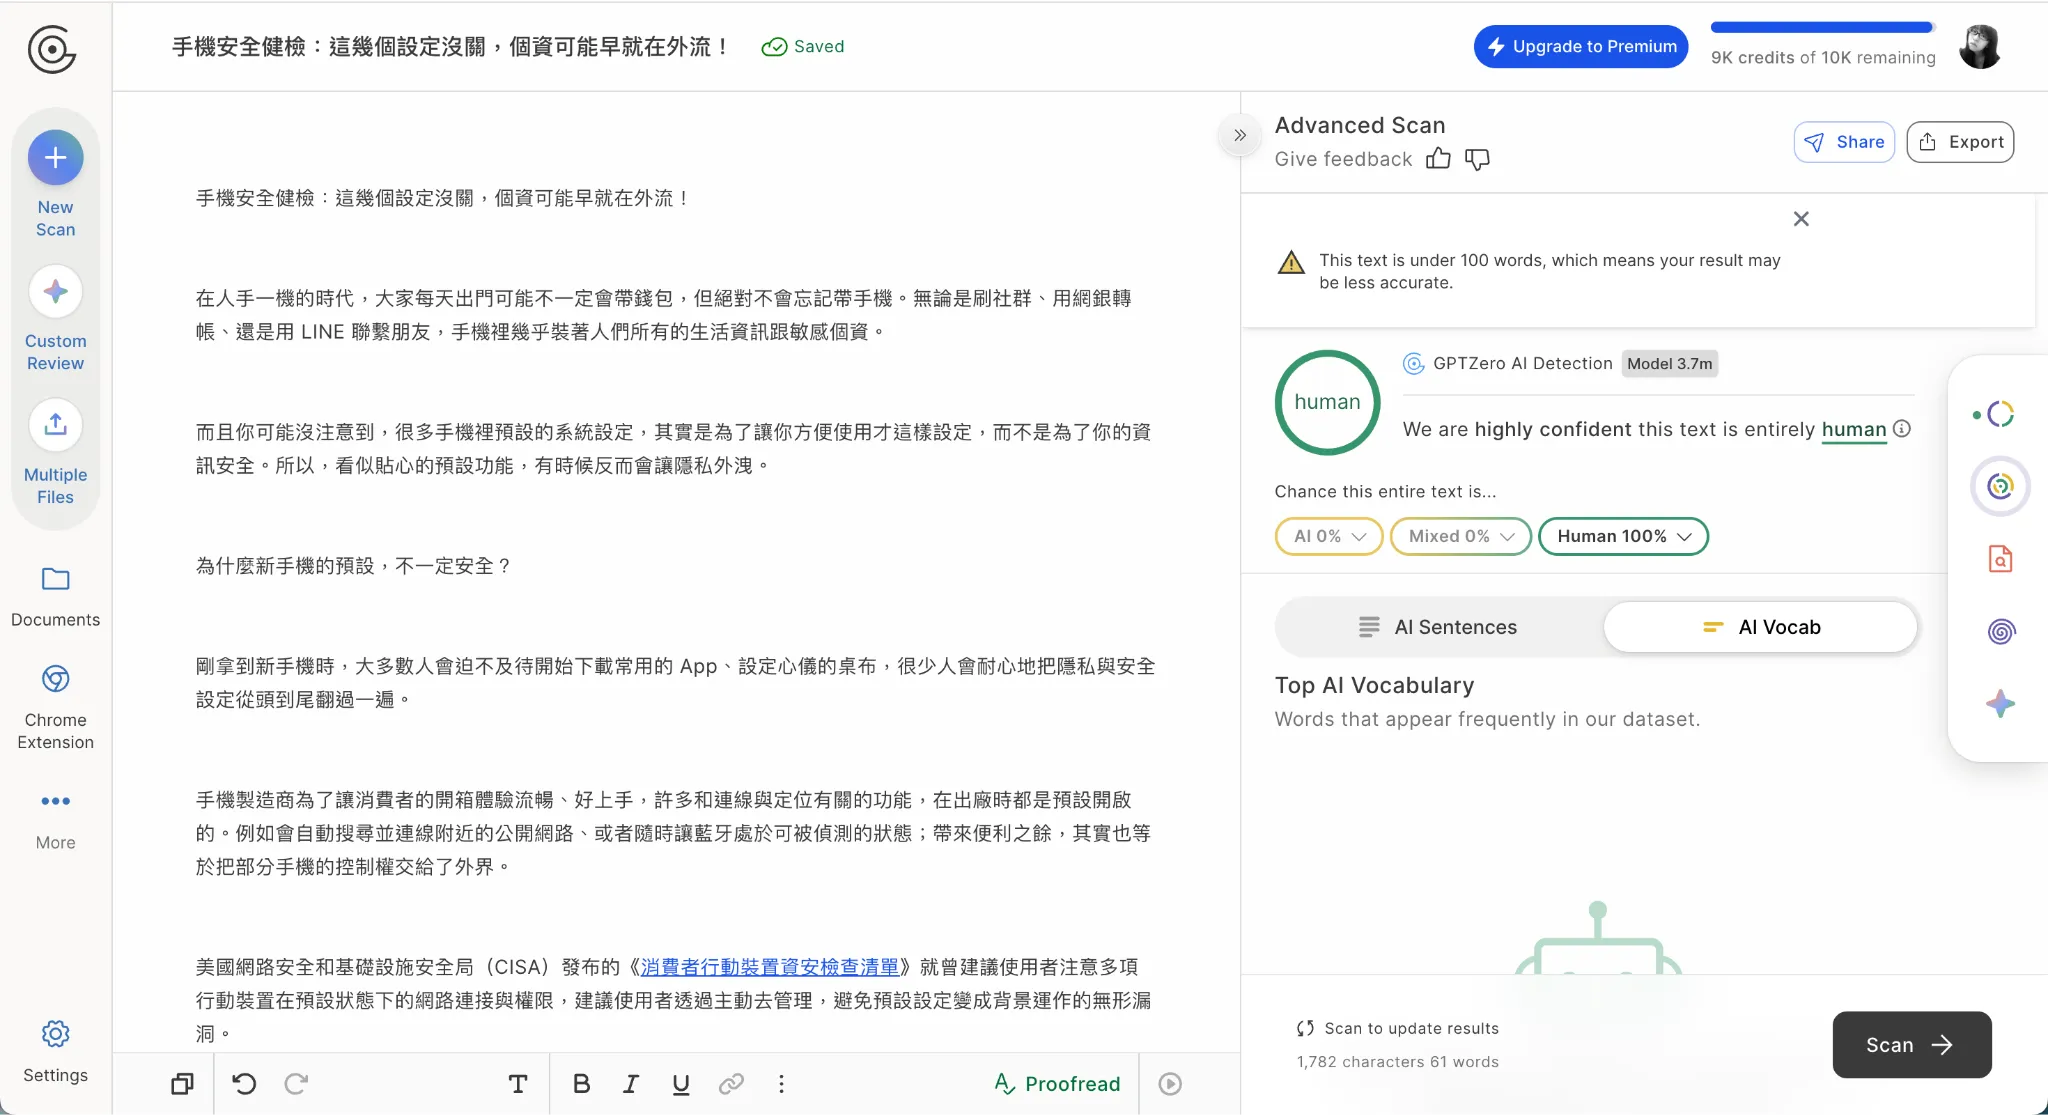Click the Saved status indicator
Screen dimensions: 2048x1115
[x=803, y=46]
